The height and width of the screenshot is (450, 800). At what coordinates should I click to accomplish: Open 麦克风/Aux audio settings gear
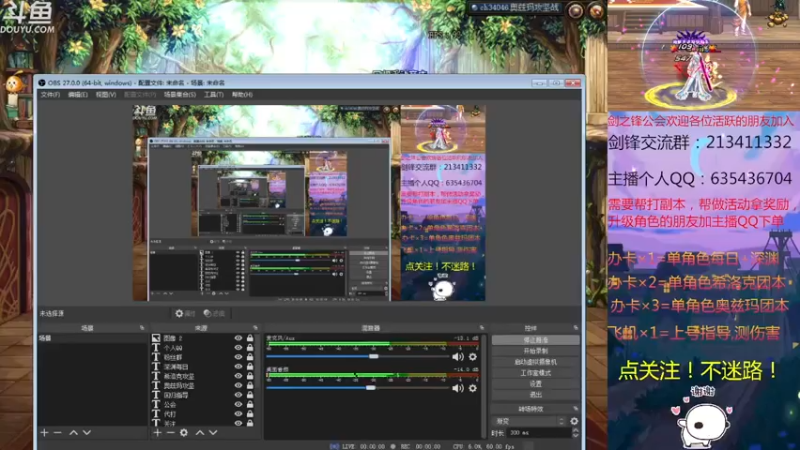click(473, 357)
